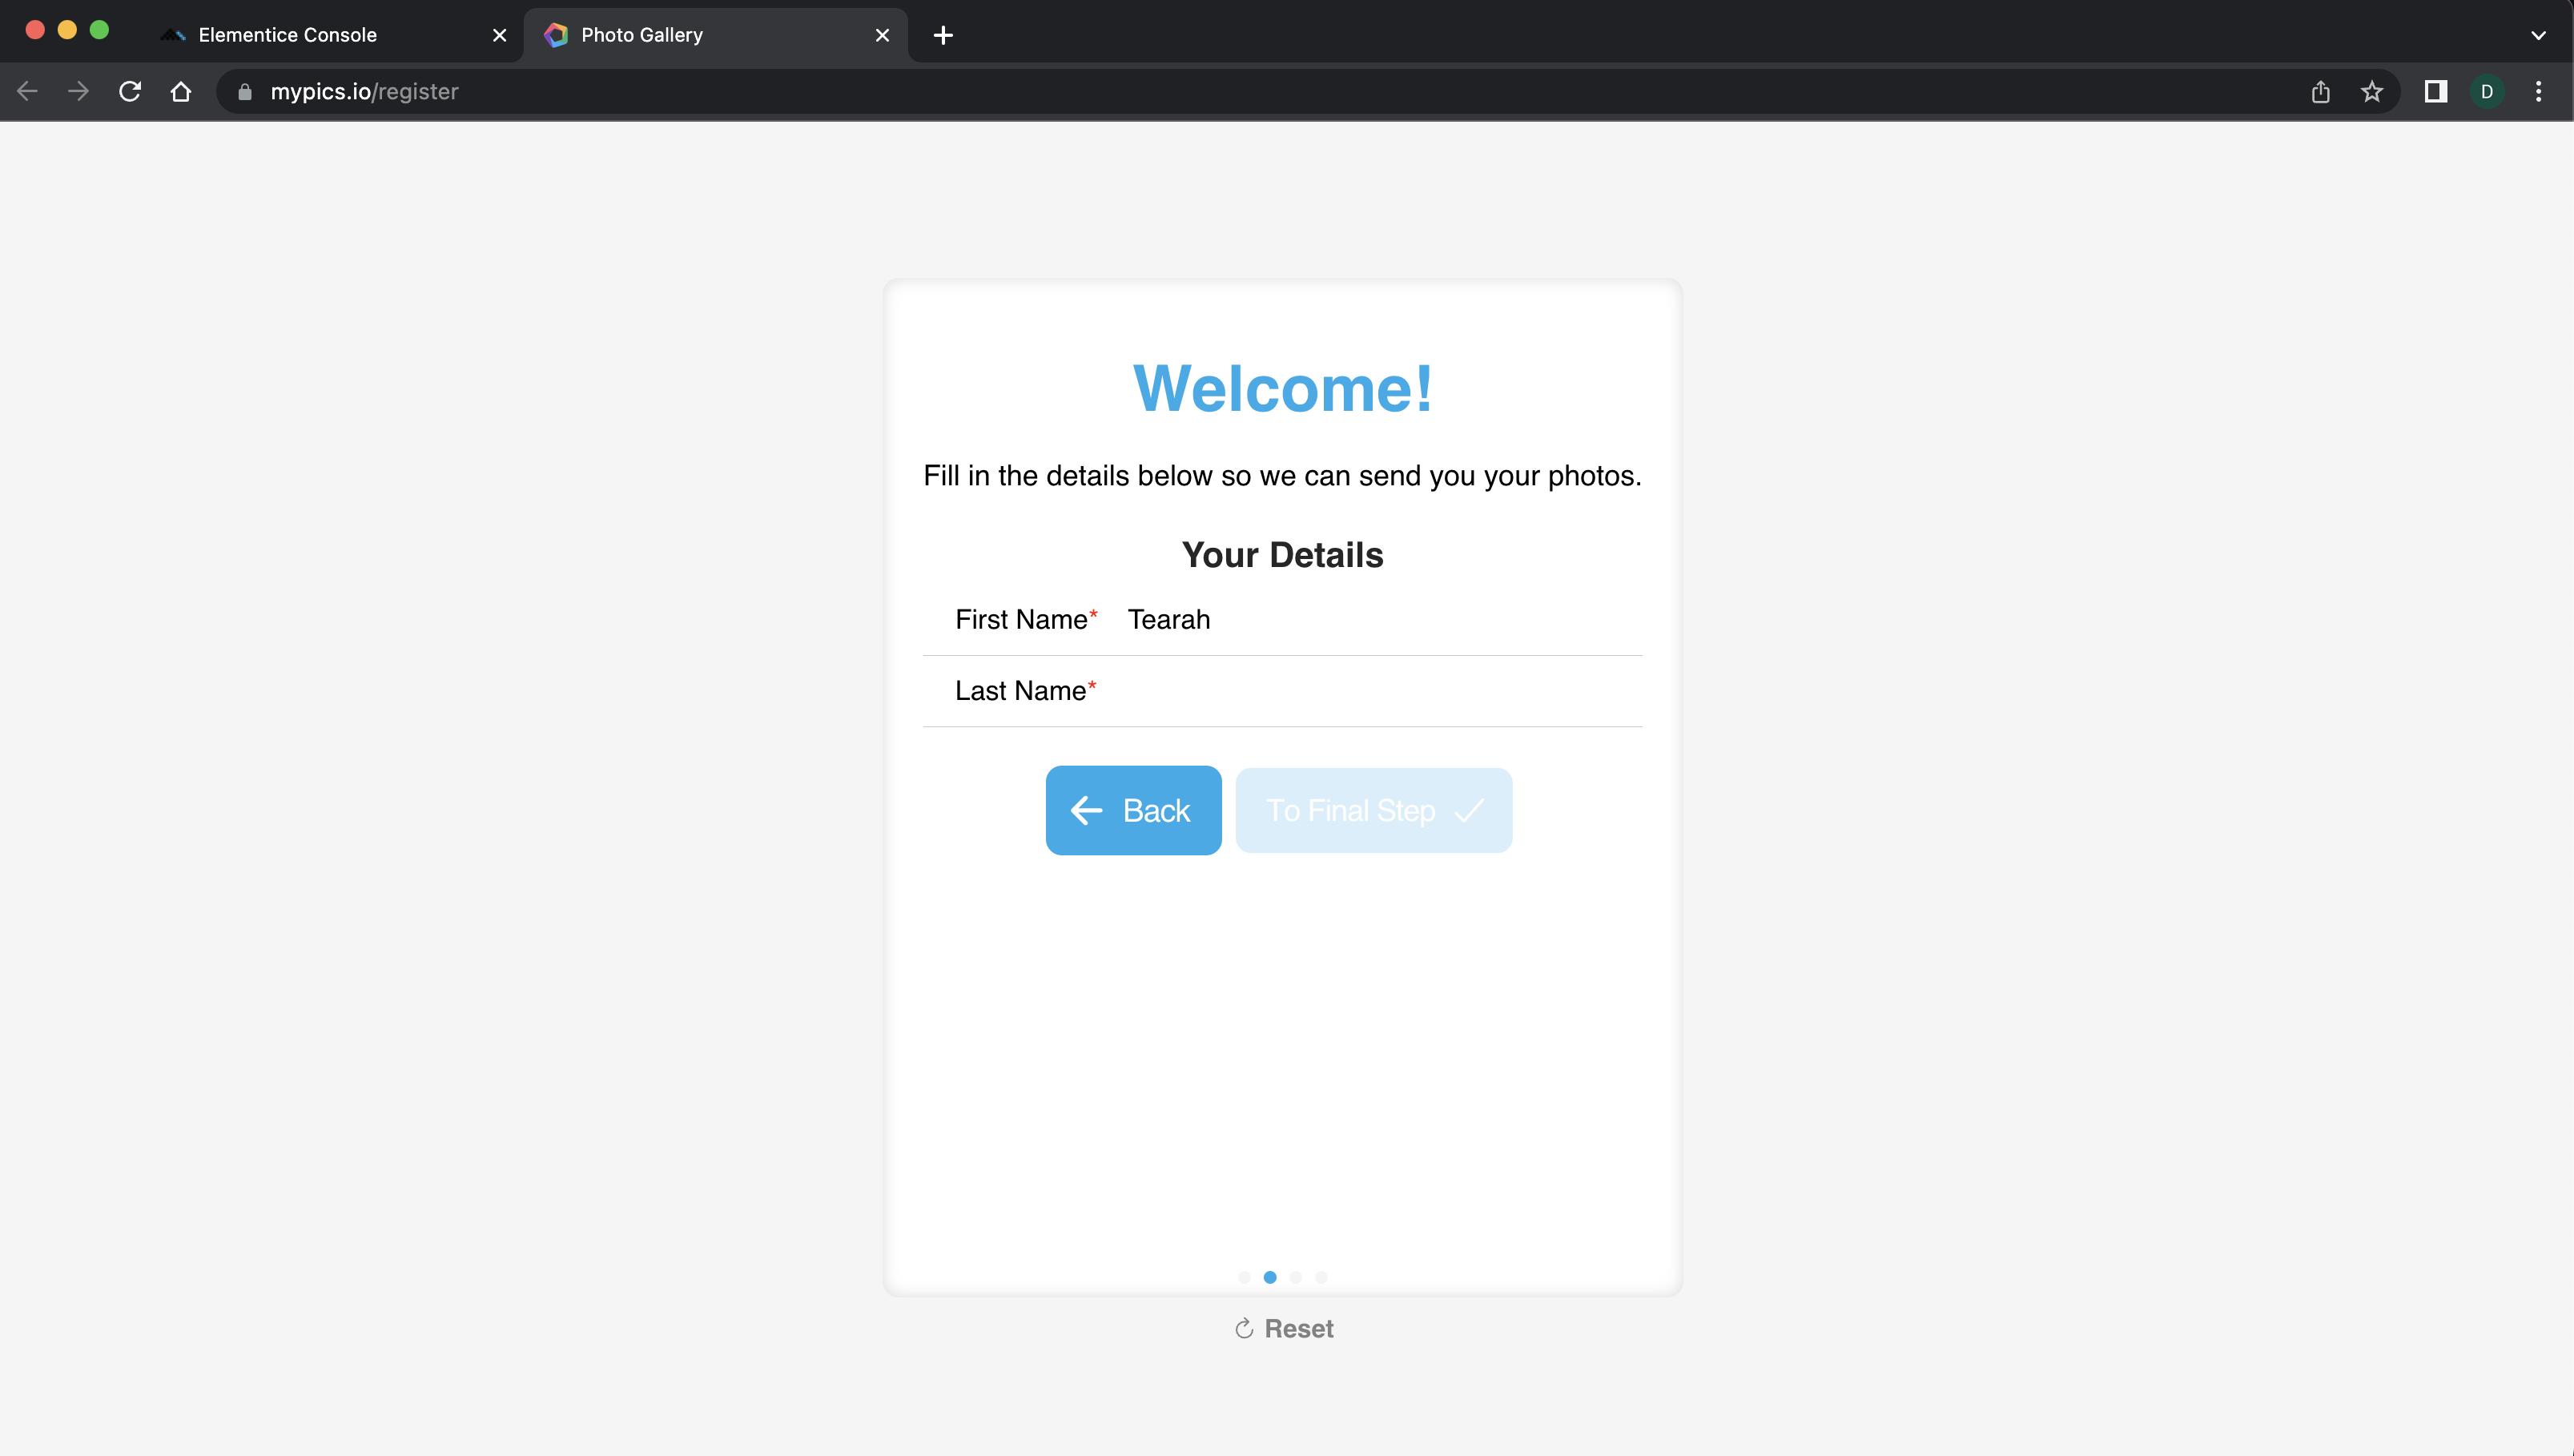2574x1456 pixels.
Task: Bookmark this page with star icon
Action: [x=2372, y=92]
